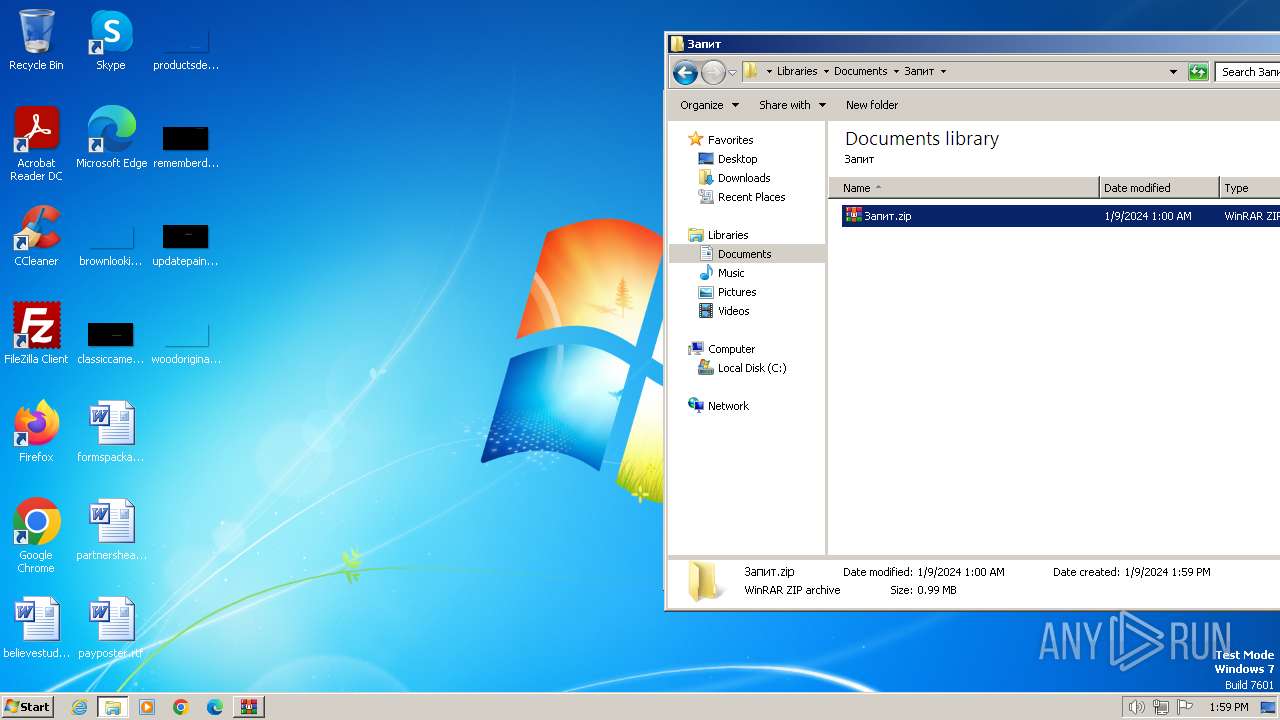The height and width of the screenshot is (720, 1280).
Task: Open the rememberd... desktop file
Action: coord(186,145)
